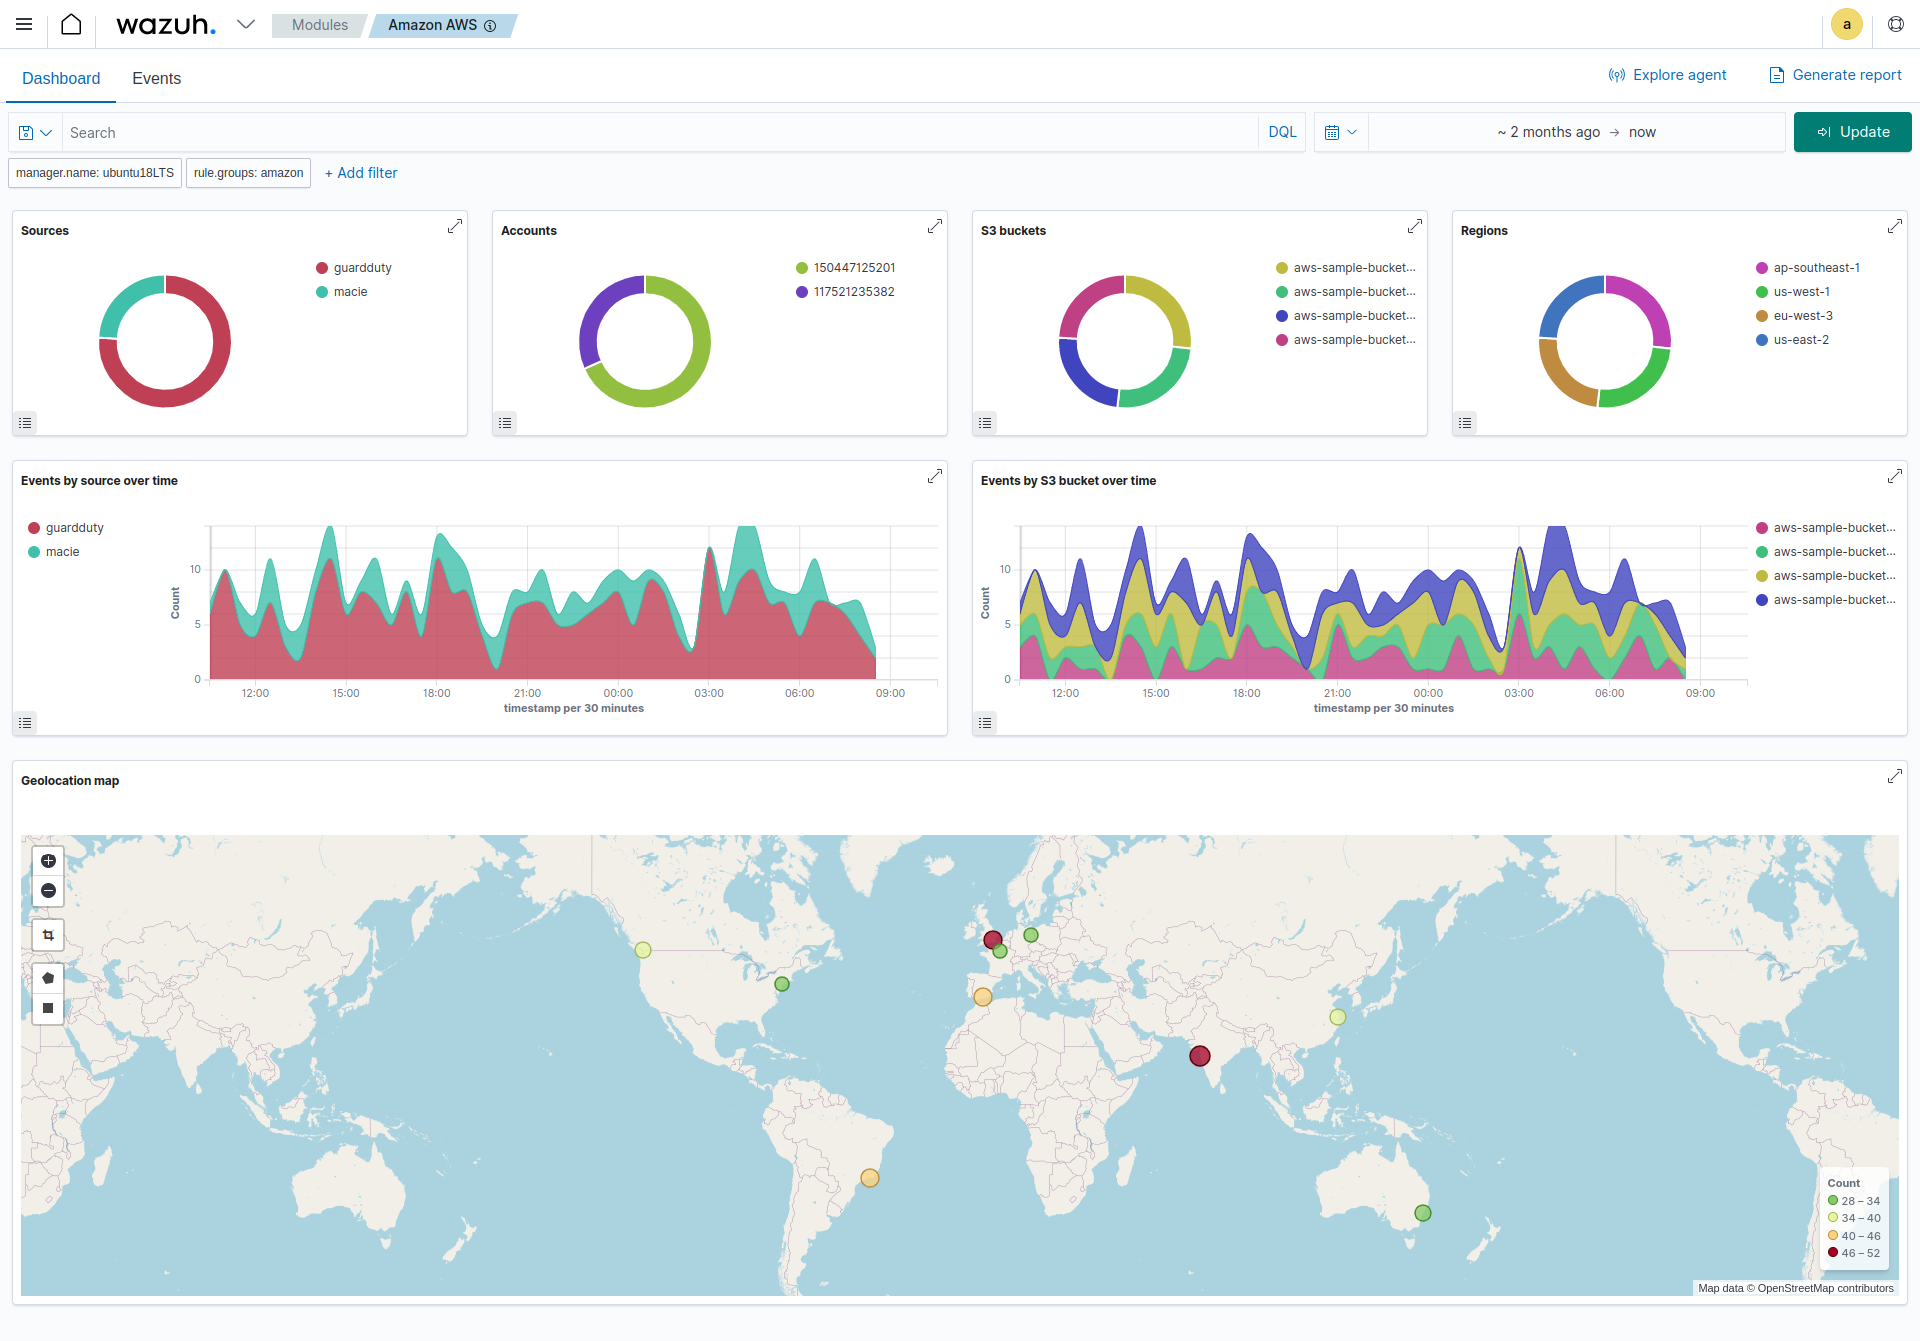Toggle legend in Events by S3 bucket panel
The height and width of the screenshot is (1341, 1920).
(985, 723)
